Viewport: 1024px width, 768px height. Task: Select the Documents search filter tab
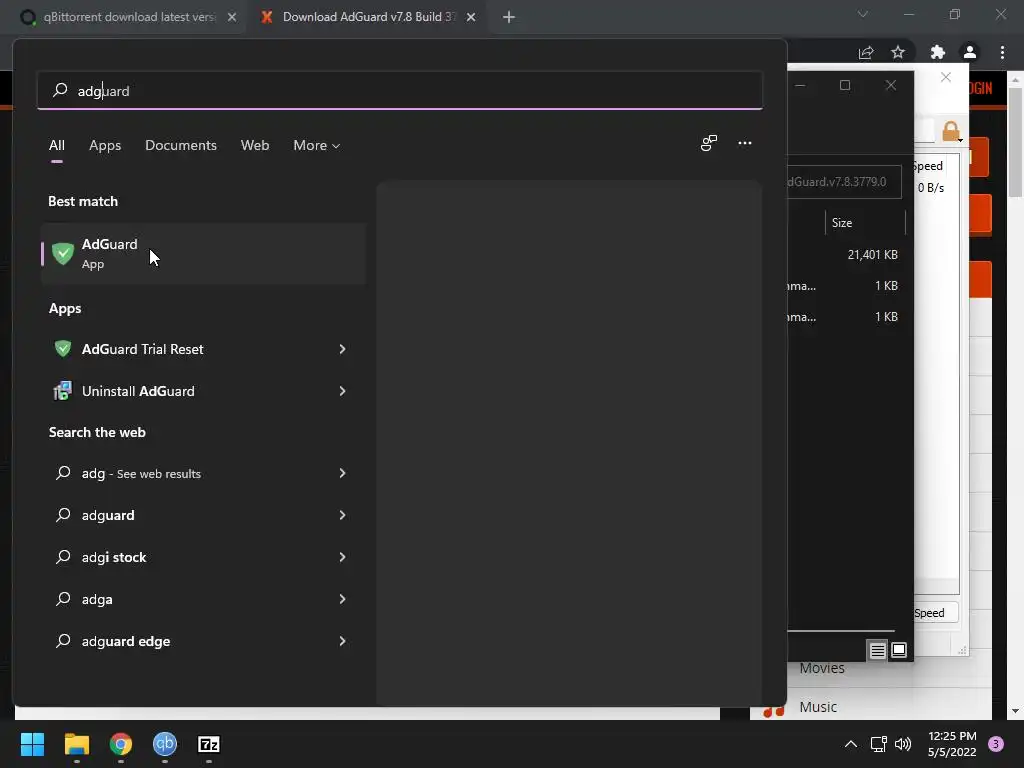pyautogui.click(x=181, y=145)
